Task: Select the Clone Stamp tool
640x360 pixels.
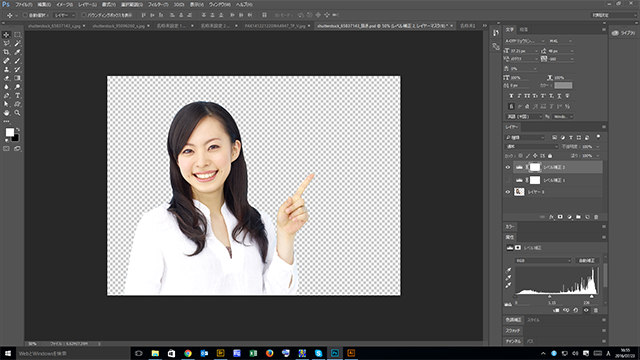Action: coord(6,69)
